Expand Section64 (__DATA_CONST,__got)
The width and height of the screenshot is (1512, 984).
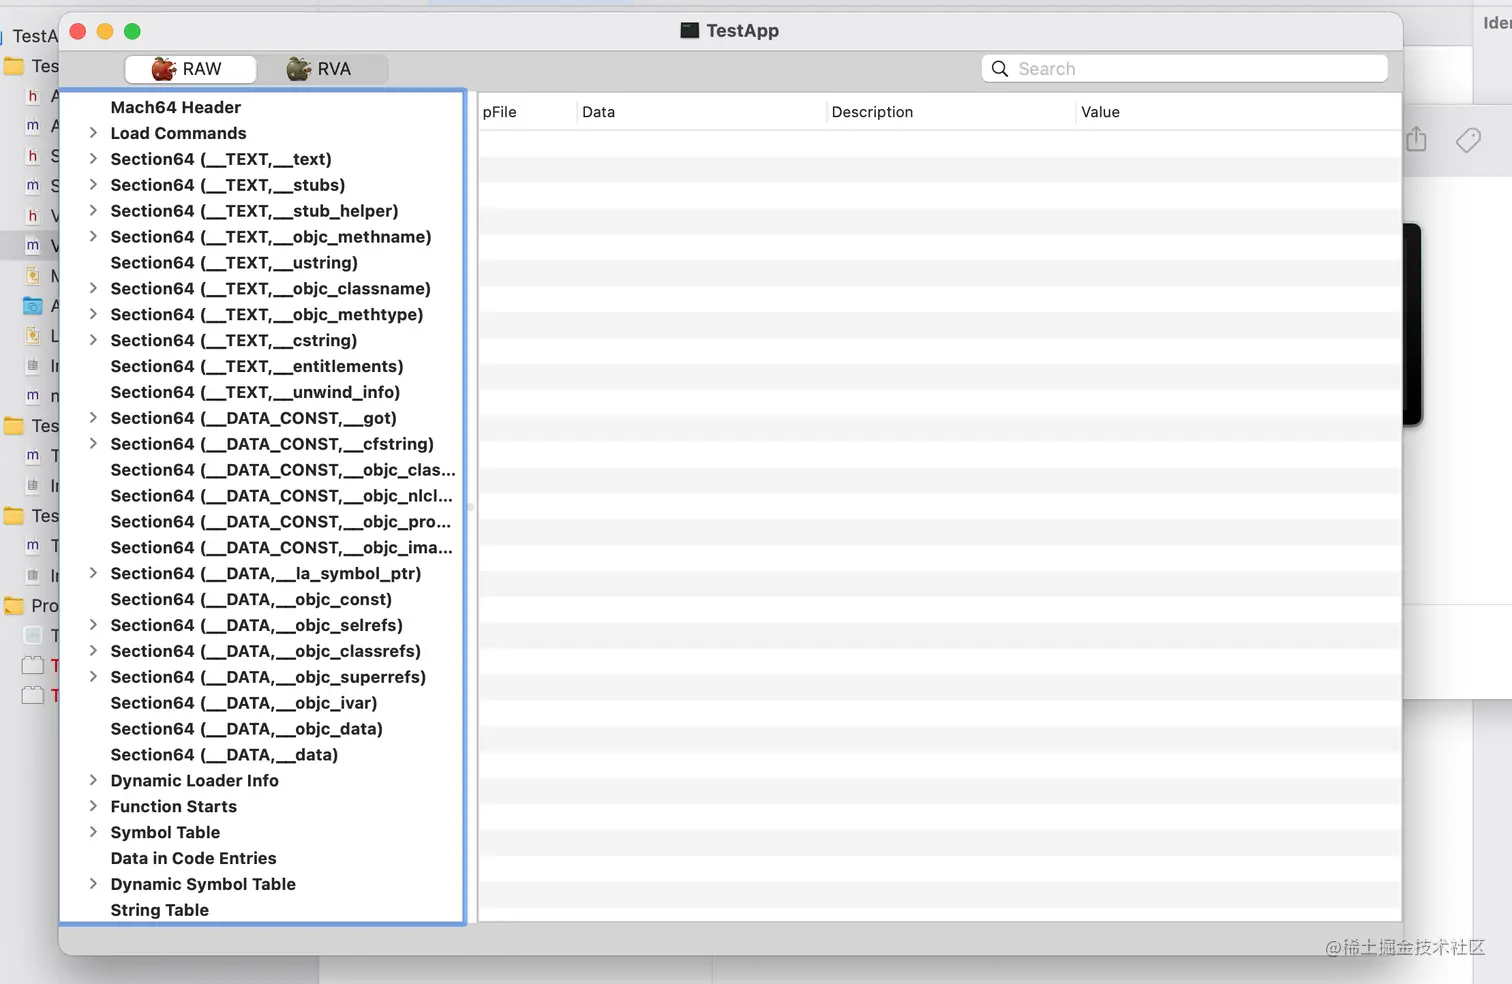tap(93, 418)
